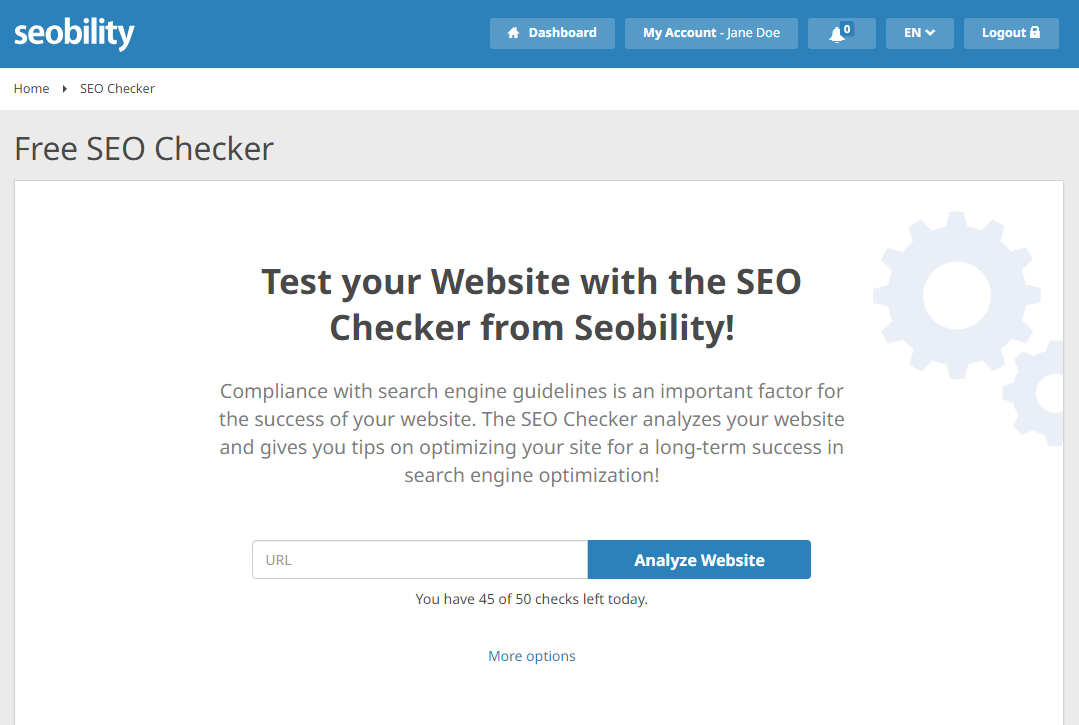Click the notification badge showing 0

coord(849,25)
